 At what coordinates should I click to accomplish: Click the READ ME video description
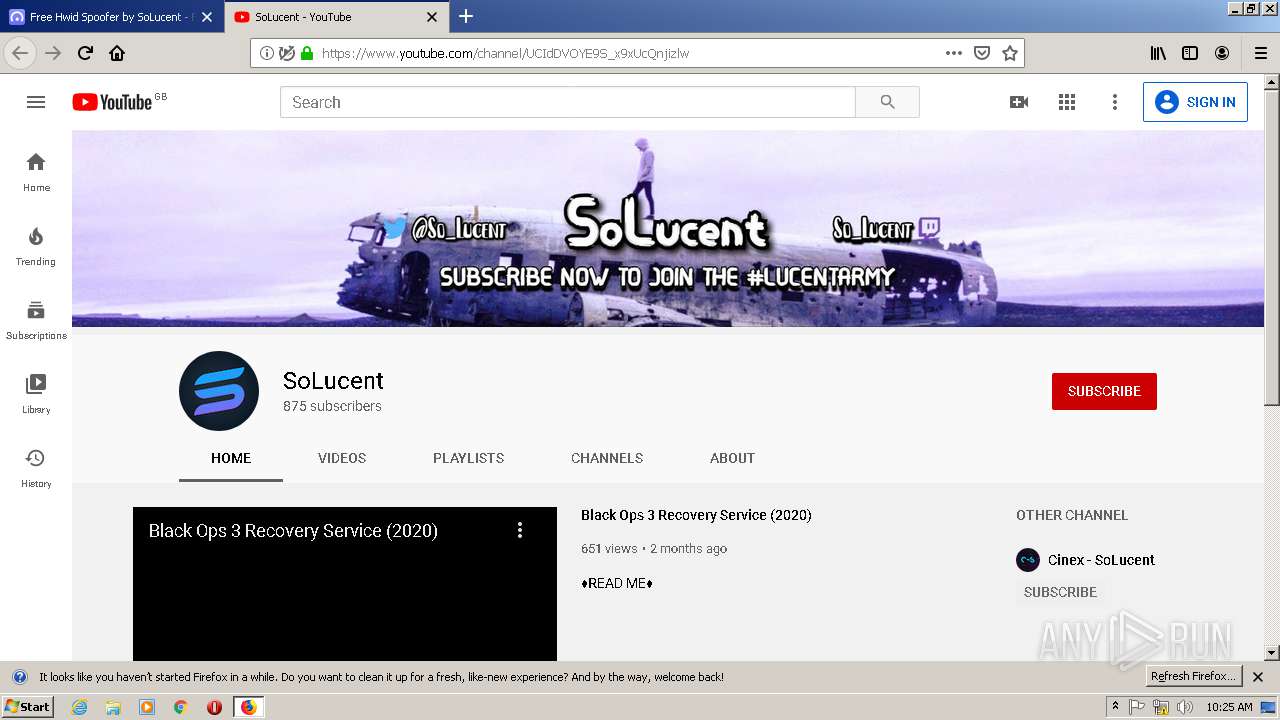(x=617, y=583)
